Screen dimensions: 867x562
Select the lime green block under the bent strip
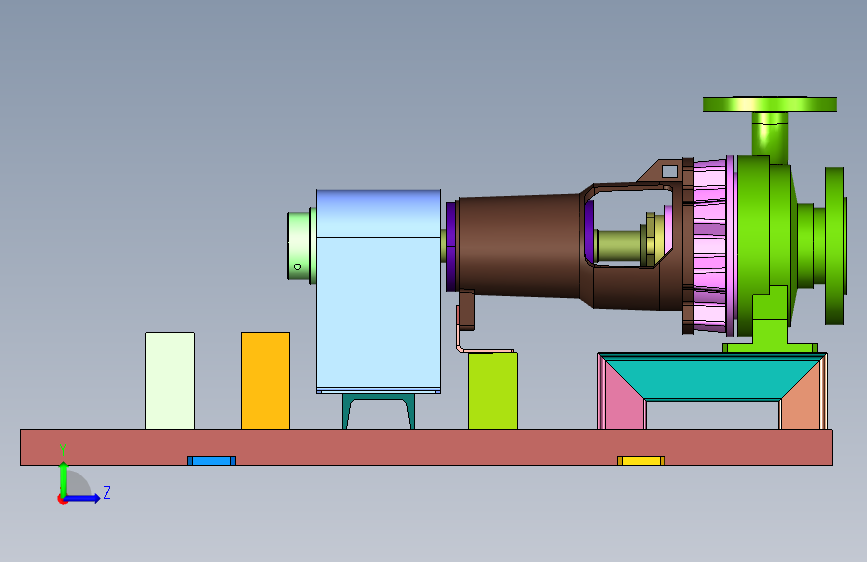[493, 391]
